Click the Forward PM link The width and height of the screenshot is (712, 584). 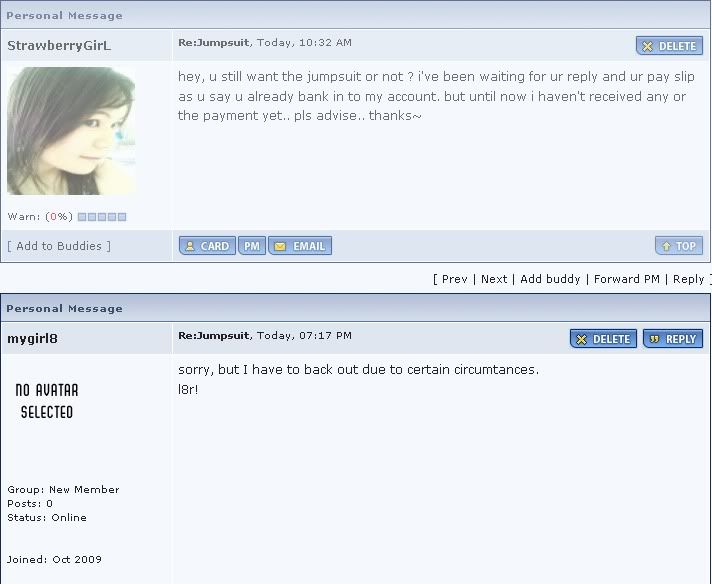[x=627, y=279]
